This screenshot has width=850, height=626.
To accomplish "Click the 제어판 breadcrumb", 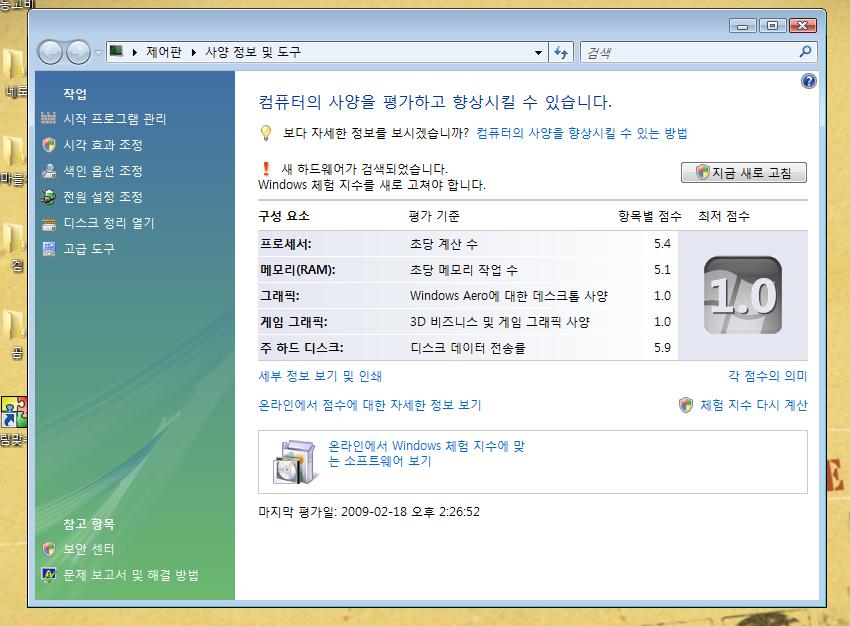I will (164, 52).
